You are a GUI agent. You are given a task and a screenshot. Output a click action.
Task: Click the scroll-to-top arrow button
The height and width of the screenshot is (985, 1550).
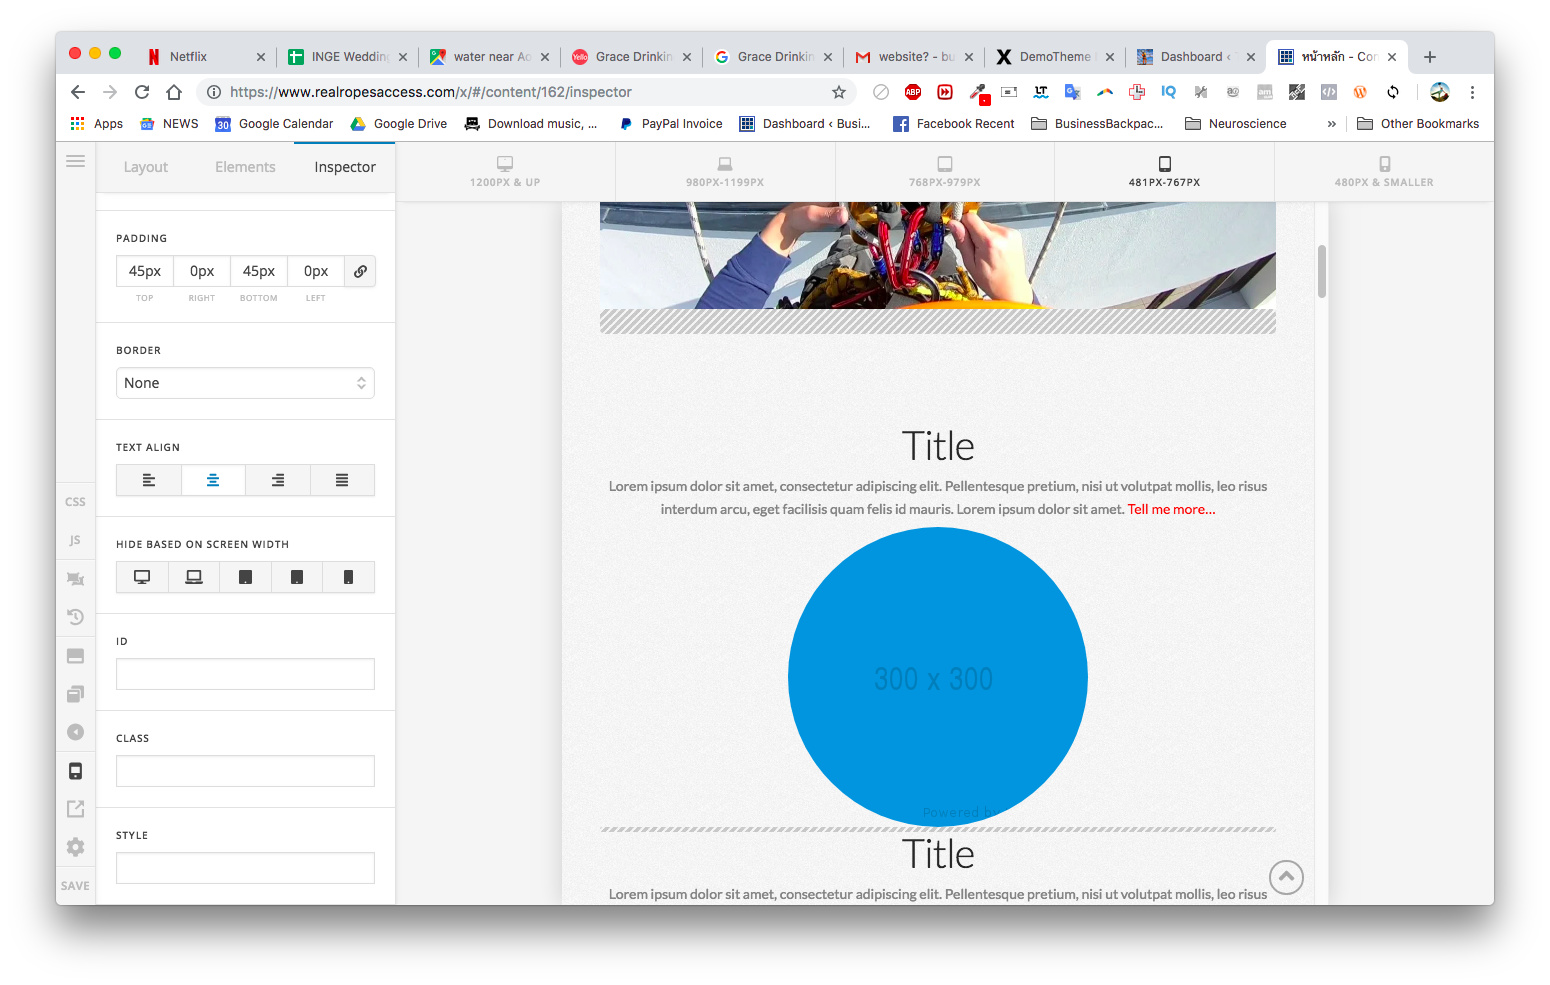point(1286,877)
